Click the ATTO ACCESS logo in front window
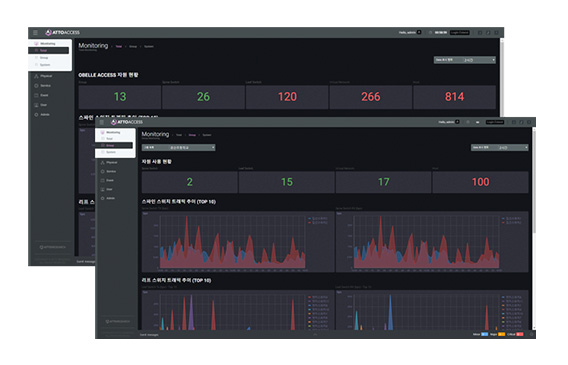The width and height of the screenshot is (568, 365). (x=127, y=122)
